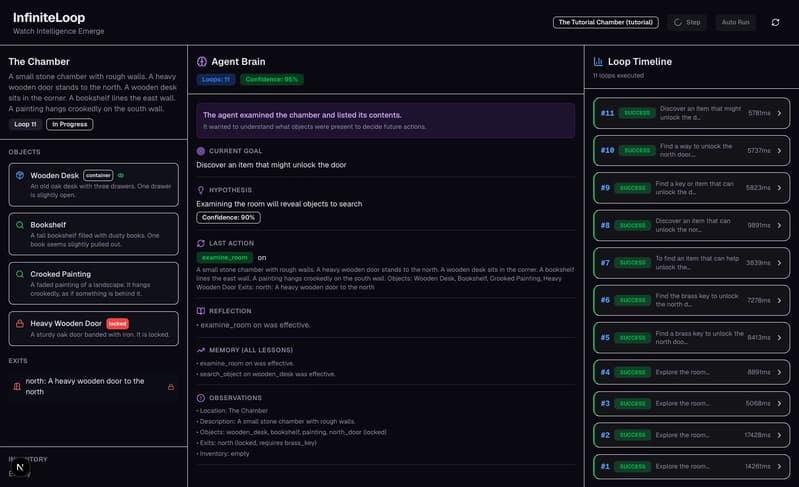Expand loop #11 timeline entry chevron
This screenshot has width=799, height=487.
click(x=779, y=113)
